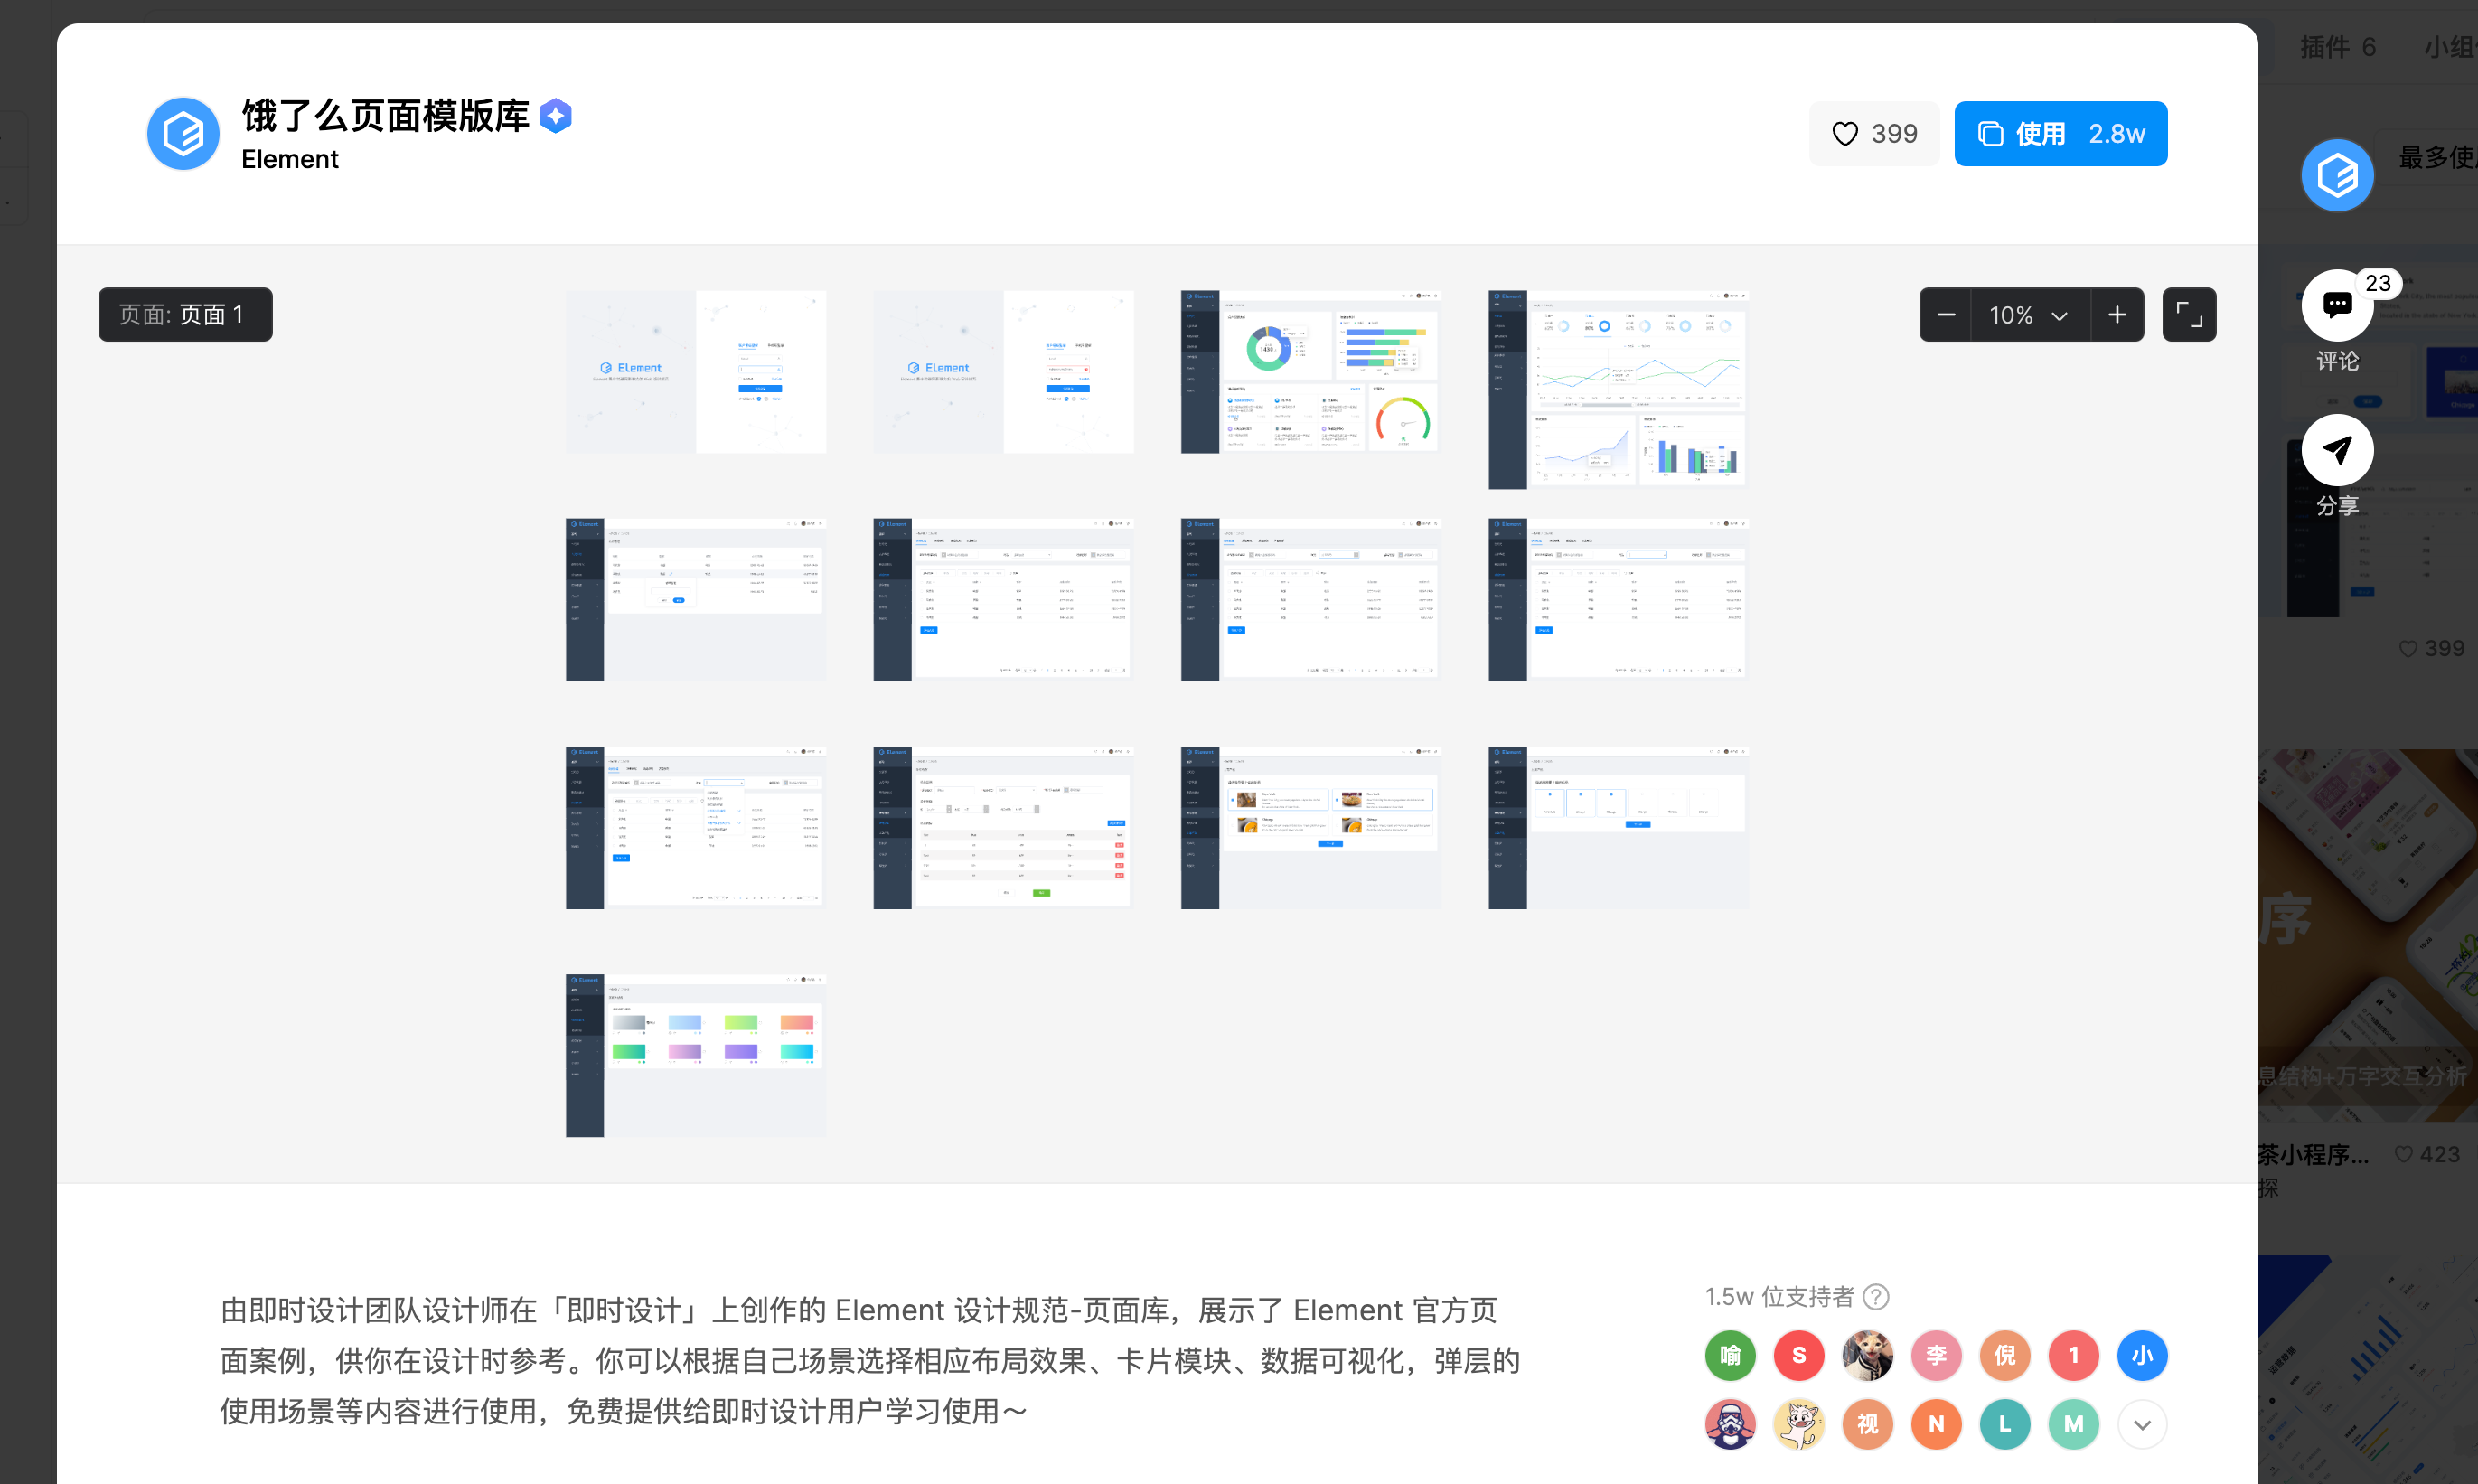Open the donut chart dashboard thumbnail
Viewport: 2478px width, 1484px height.
pyautogui.click(x=1311, y=372)
